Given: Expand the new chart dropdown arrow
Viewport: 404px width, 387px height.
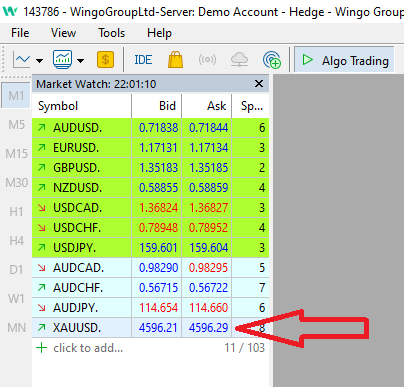Looking at the screenshot, I should click(40, 61).
